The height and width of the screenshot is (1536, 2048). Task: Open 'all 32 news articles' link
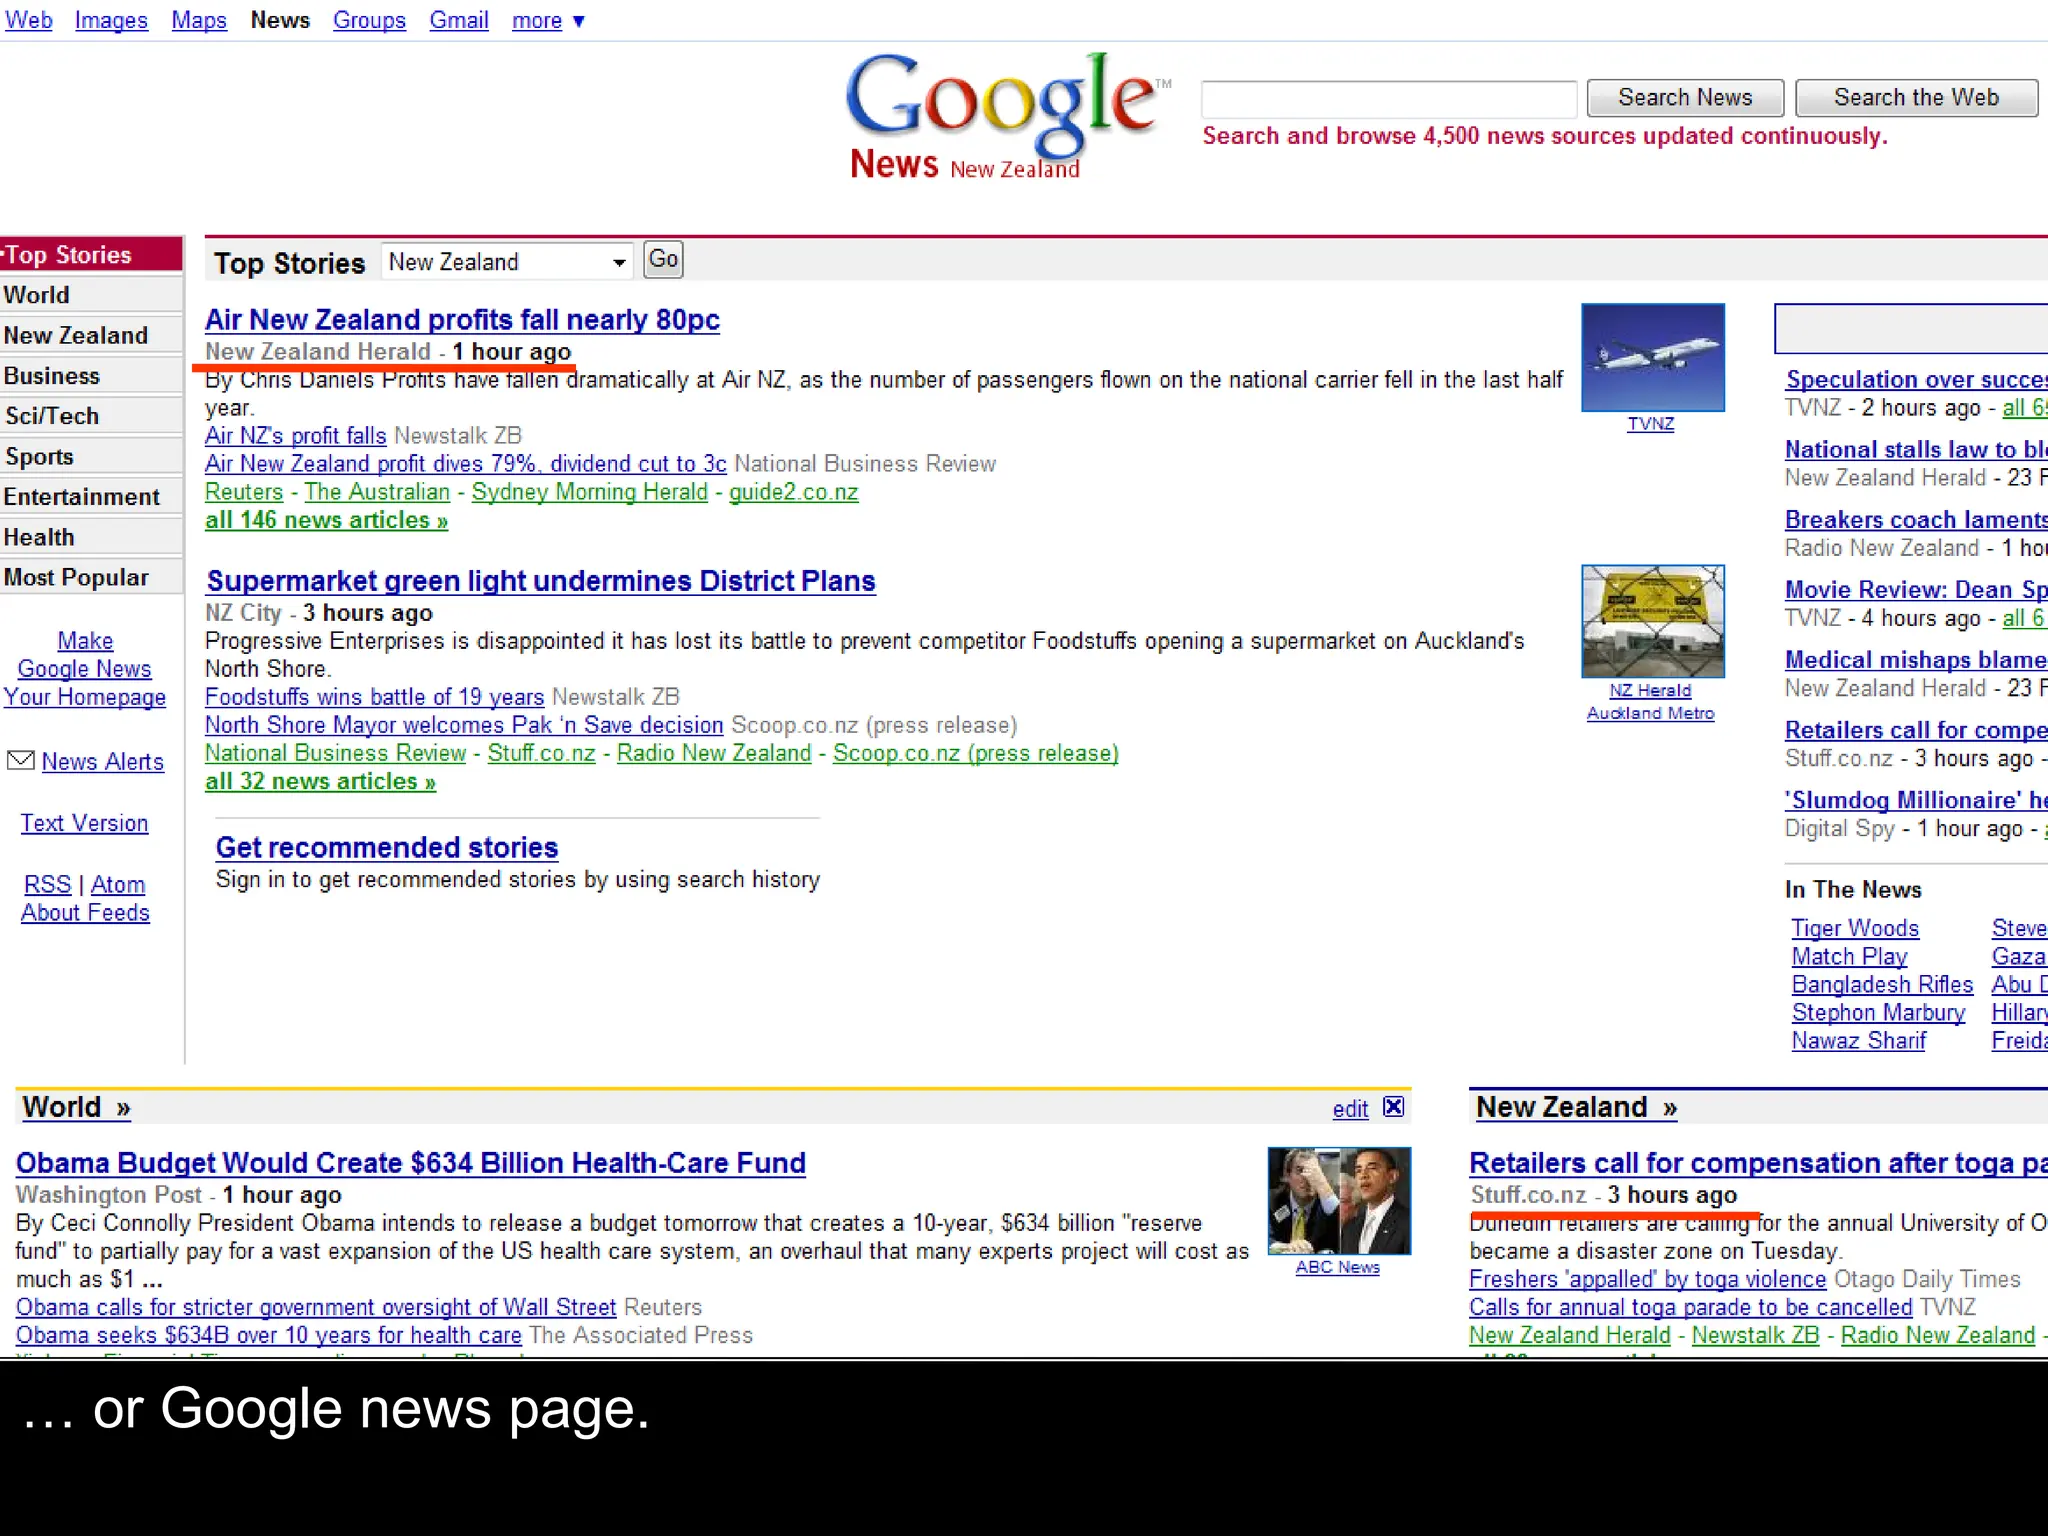[x=320, y=781]
